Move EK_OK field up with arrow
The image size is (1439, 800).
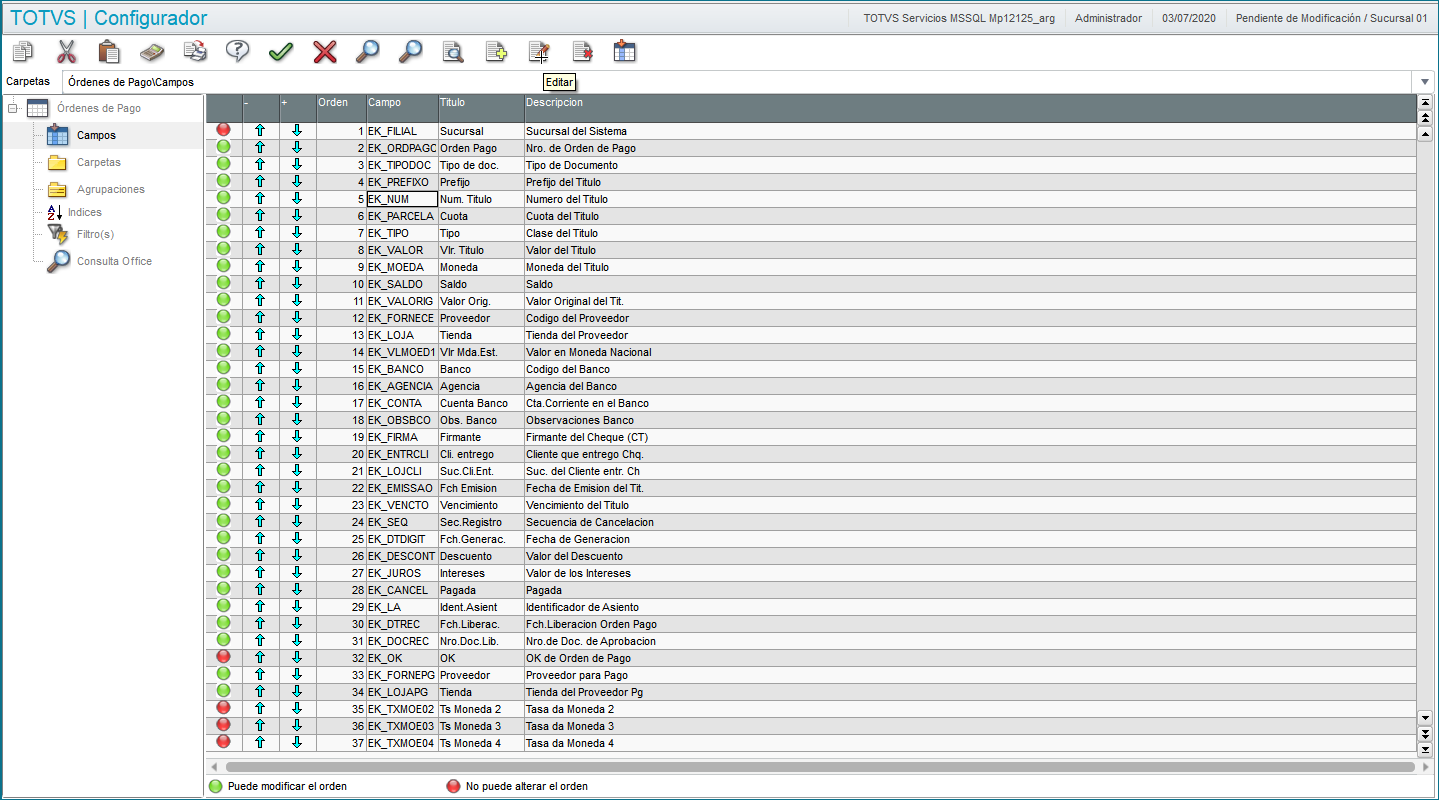coord(260,658)
